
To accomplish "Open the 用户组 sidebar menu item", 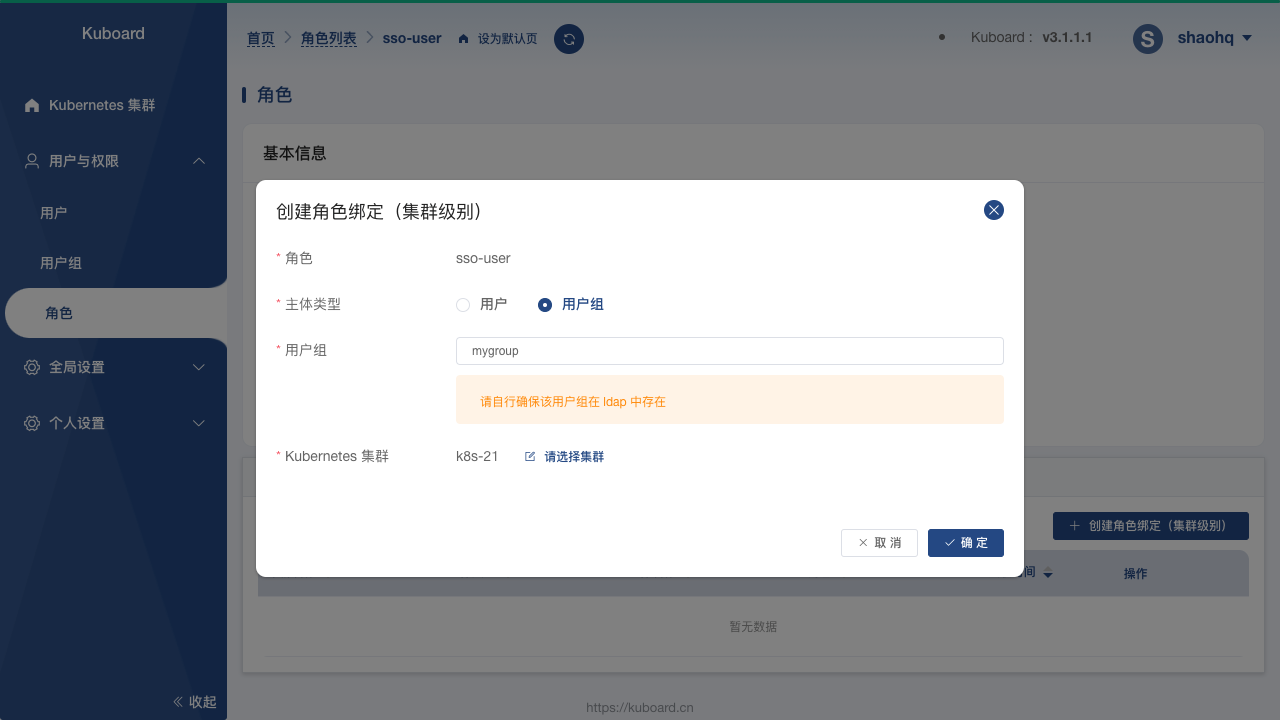I will click(61, 263).
